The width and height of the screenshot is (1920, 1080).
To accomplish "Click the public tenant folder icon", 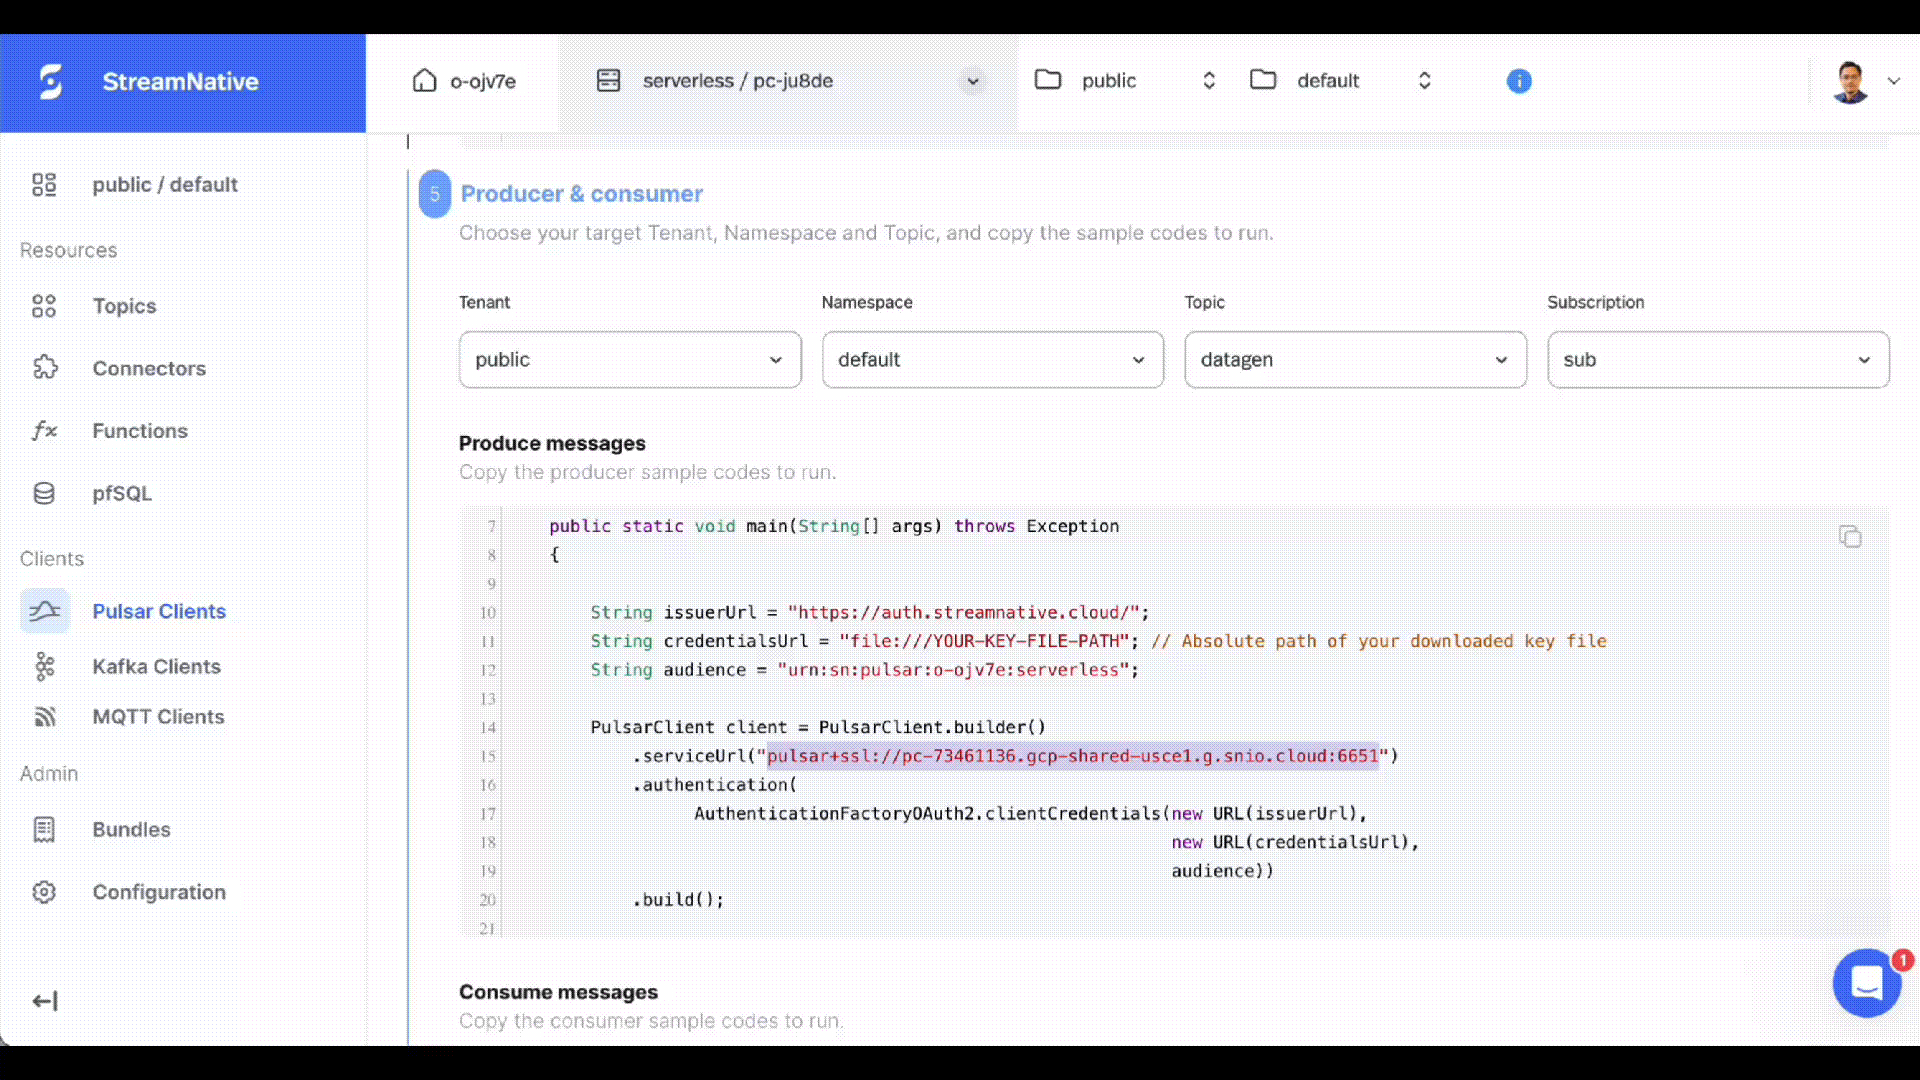I will [x=1047, y=80].
